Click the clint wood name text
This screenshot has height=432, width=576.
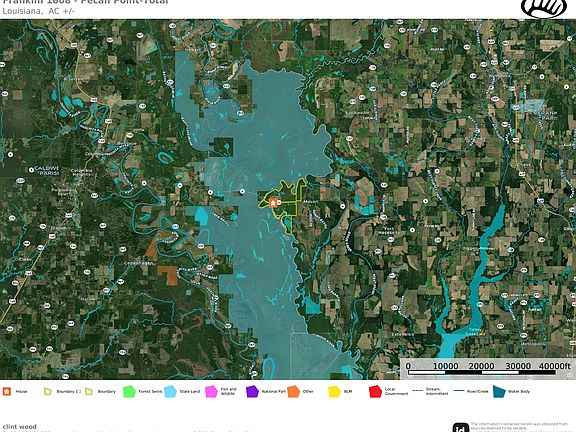pyautogui.click(x=19, y=426)
